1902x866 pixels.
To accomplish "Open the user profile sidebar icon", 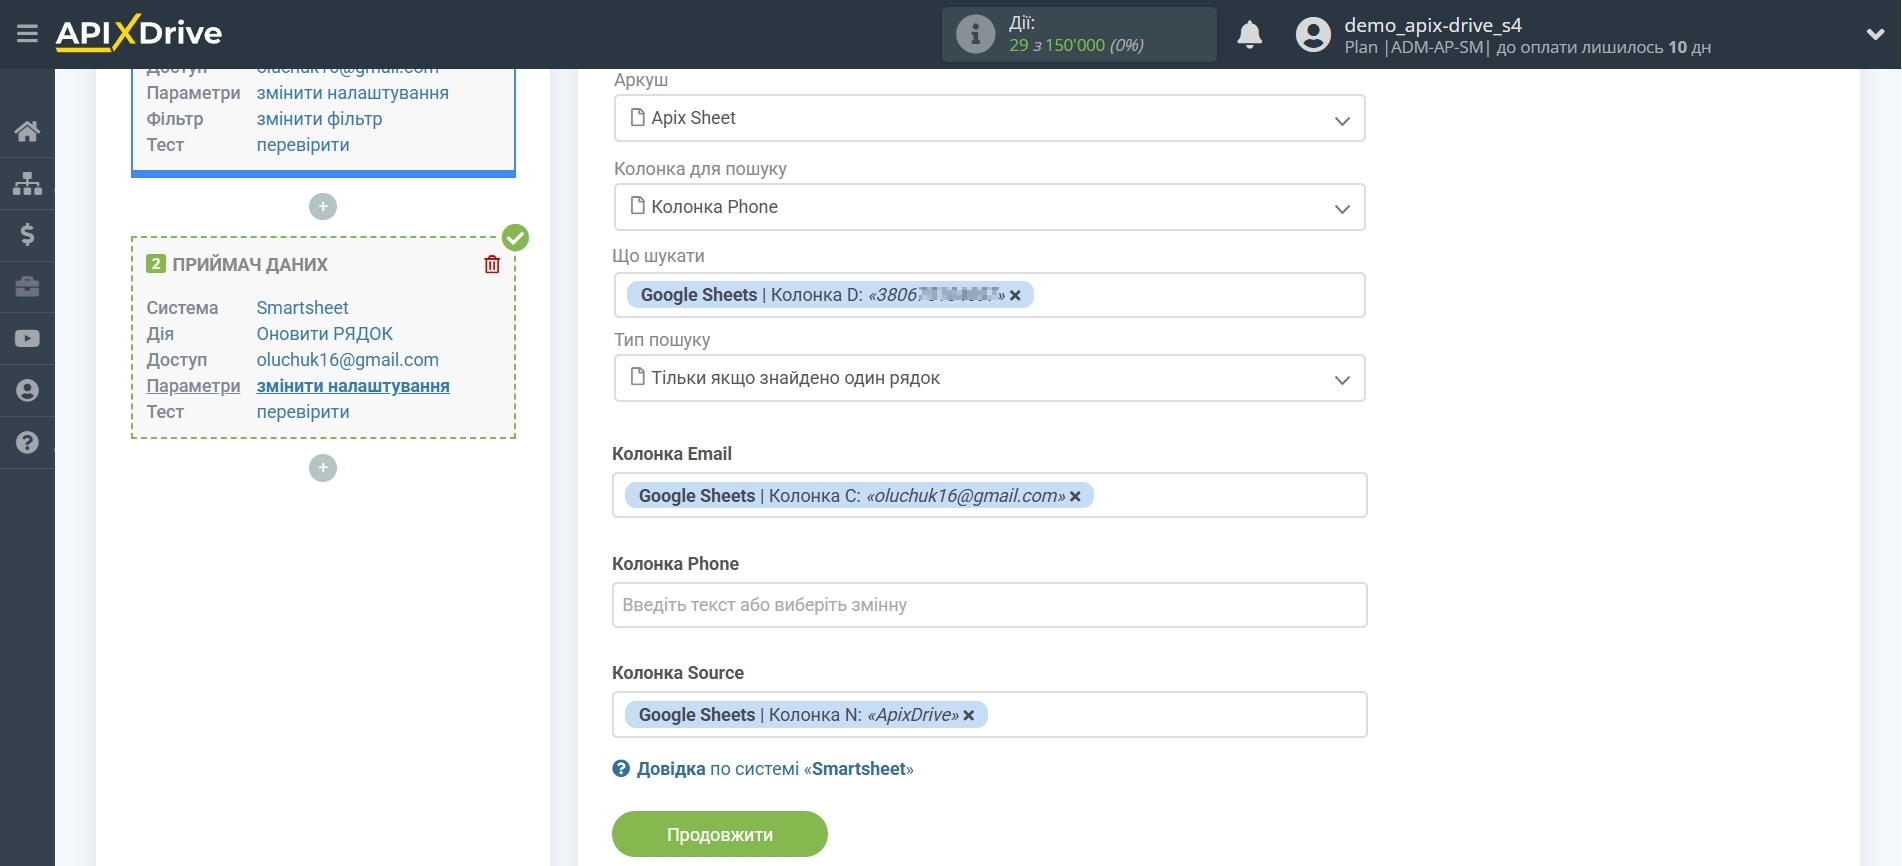I will (x=27, y=391).
